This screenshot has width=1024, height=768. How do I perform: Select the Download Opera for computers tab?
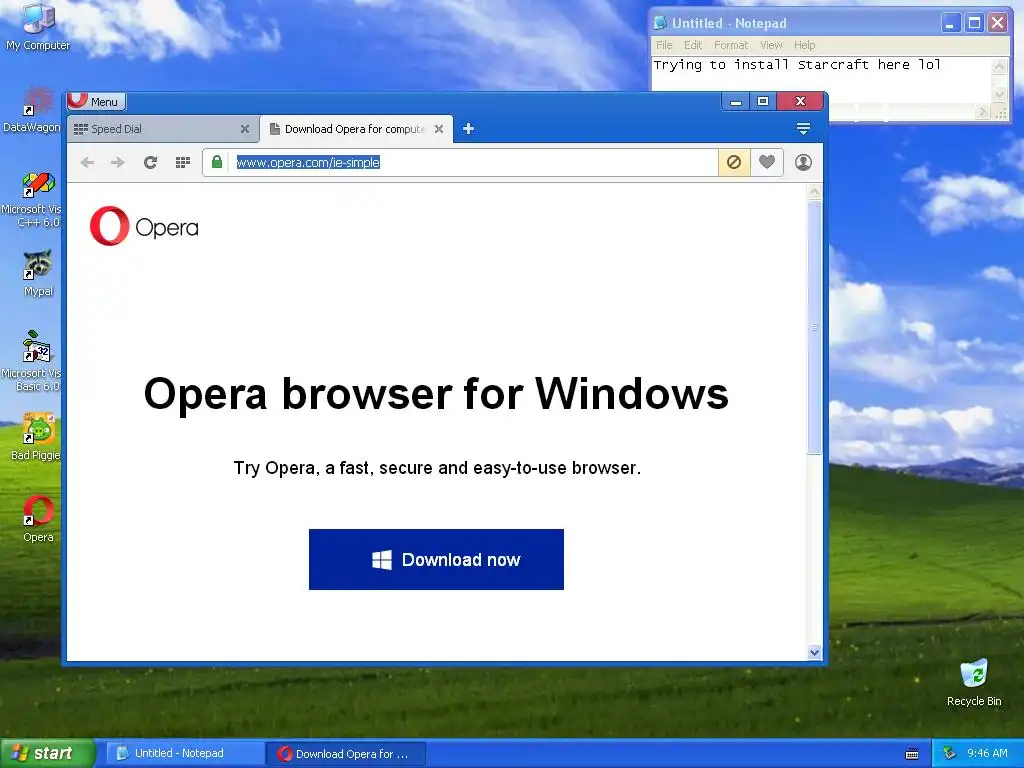(x=356, y=129)
